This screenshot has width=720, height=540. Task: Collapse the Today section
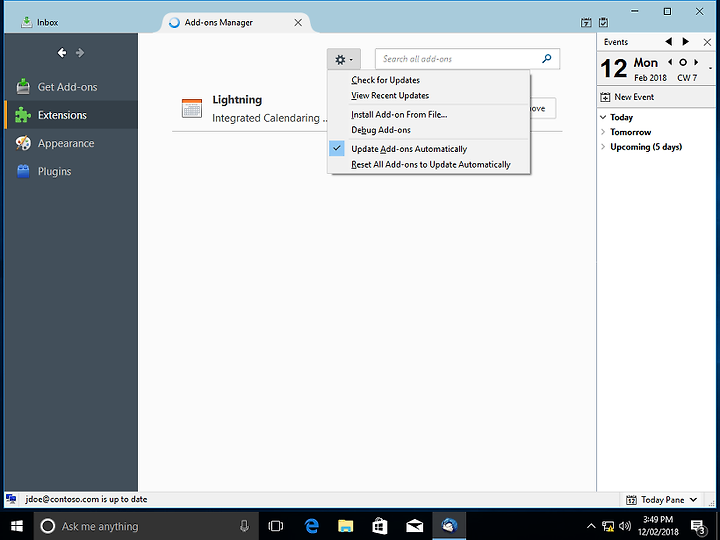(603, 117)
